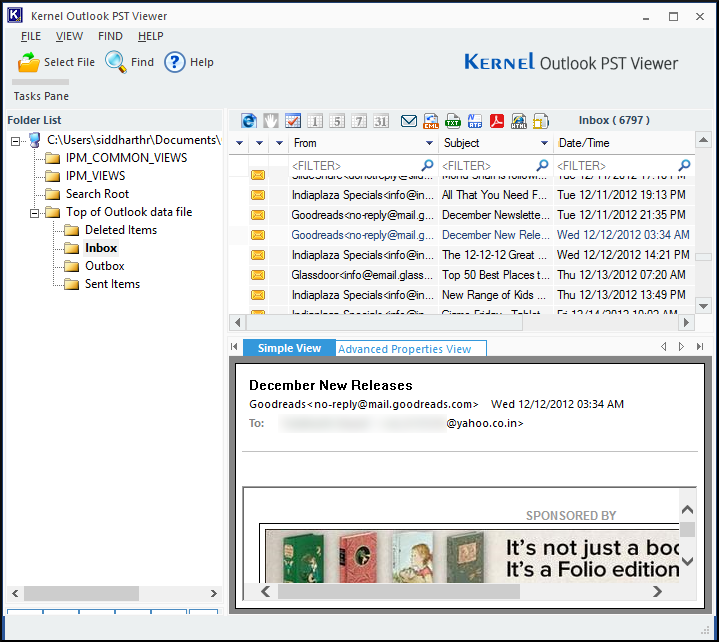
Task: Click envelope icon of December Newsletter row
Action: coord(258,215)
